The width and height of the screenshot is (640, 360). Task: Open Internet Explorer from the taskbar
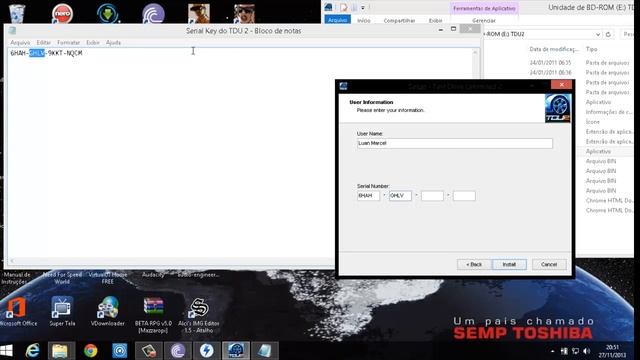[x=32, y=351]
